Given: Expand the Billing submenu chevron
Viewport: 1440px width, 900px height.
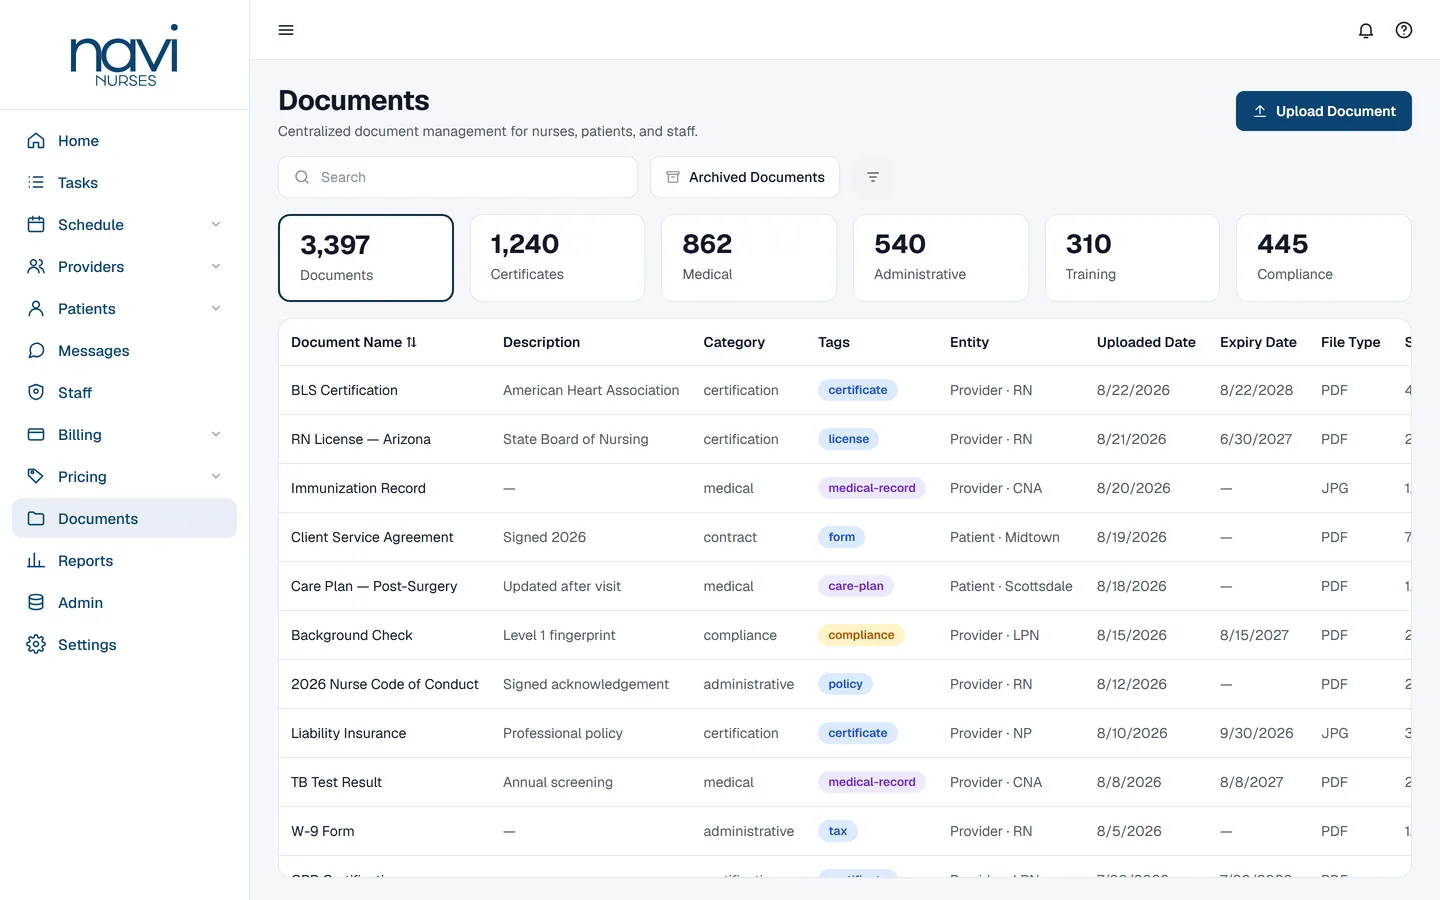Looking at the screenshot, I should tap(216, 435).
